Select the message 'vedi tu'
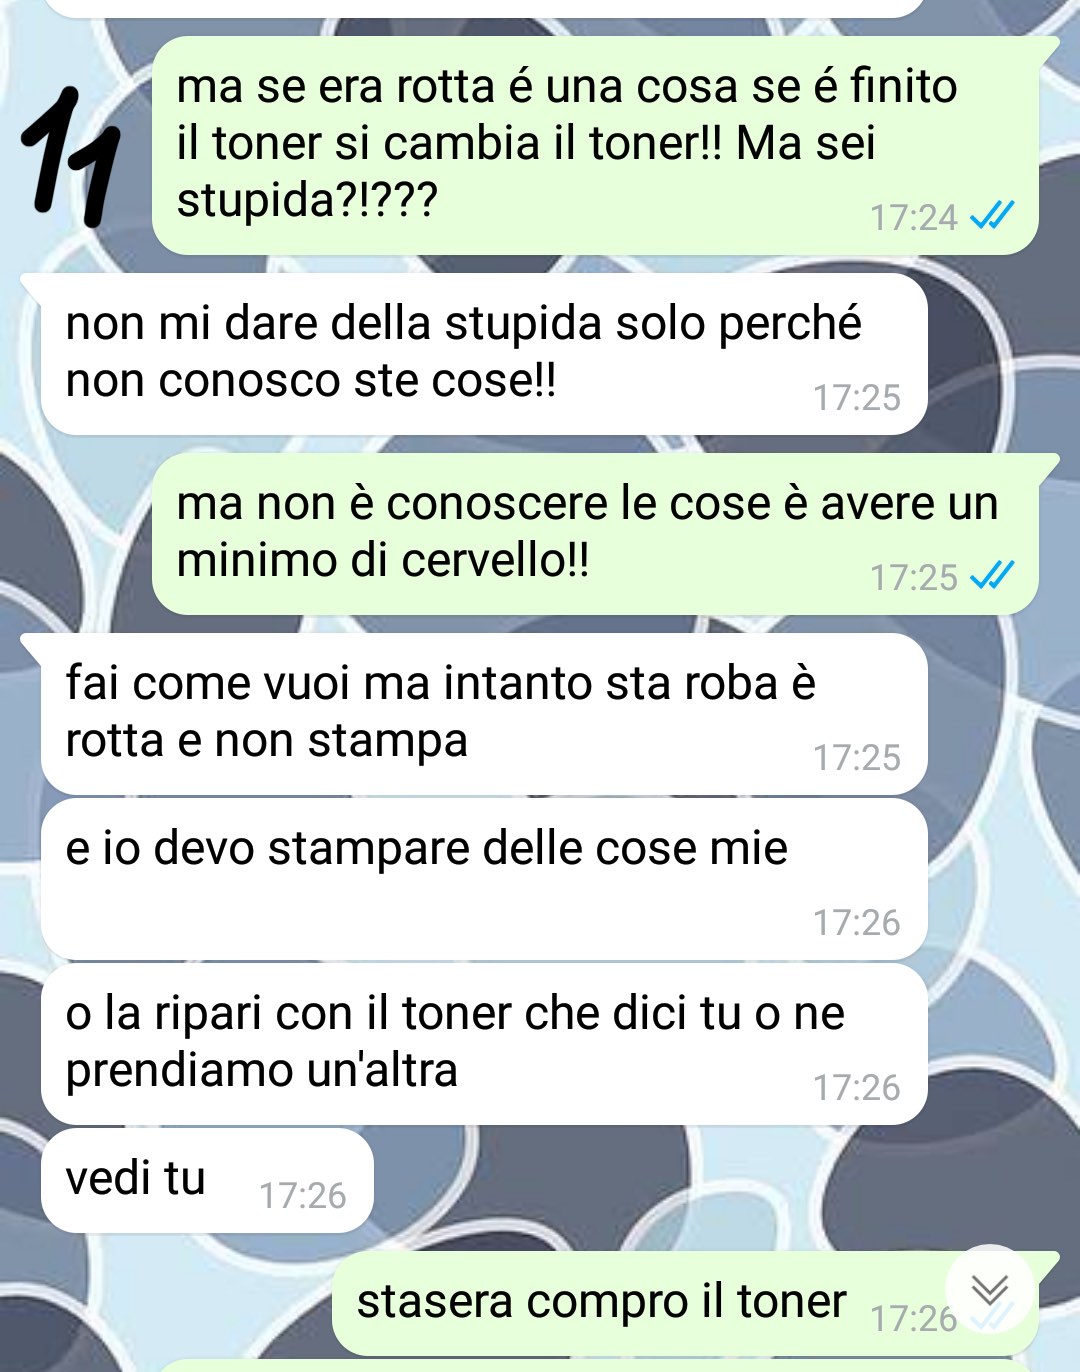 click(207, 1180)
